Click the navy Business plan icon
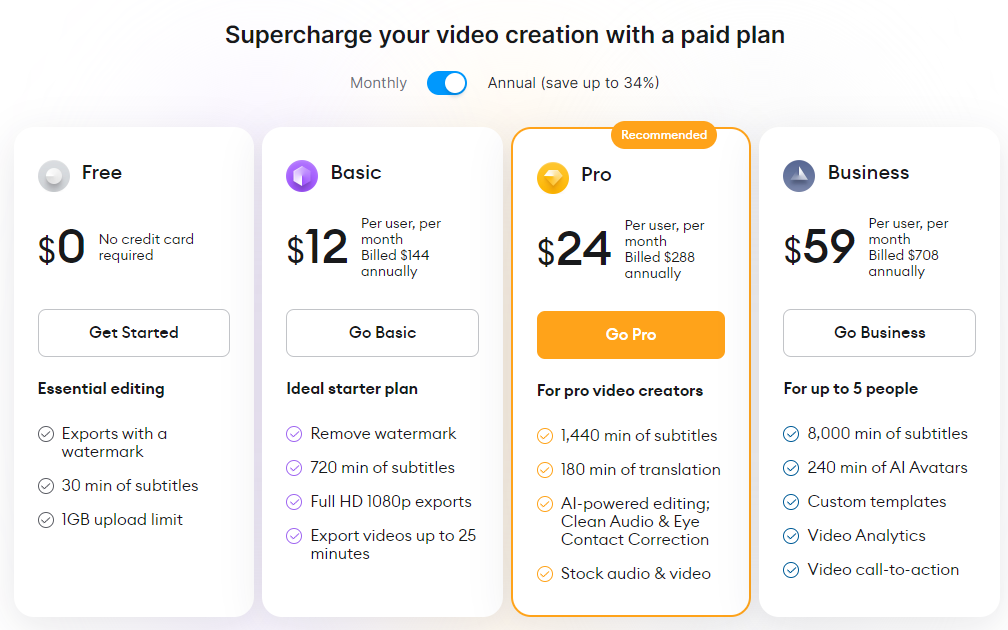The width and height of the screenshot is (1008, 630). pos(798,175)
